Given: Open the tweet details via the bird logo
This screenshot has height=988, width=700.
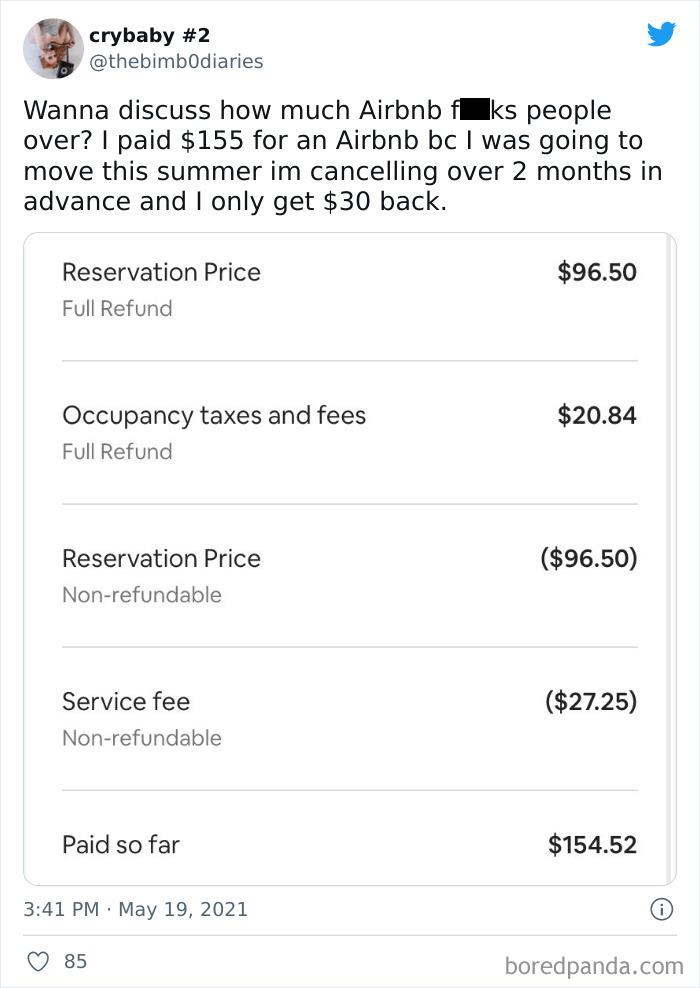Looking at the screenshot, I should pyautogui.click(x=662, y=33).
